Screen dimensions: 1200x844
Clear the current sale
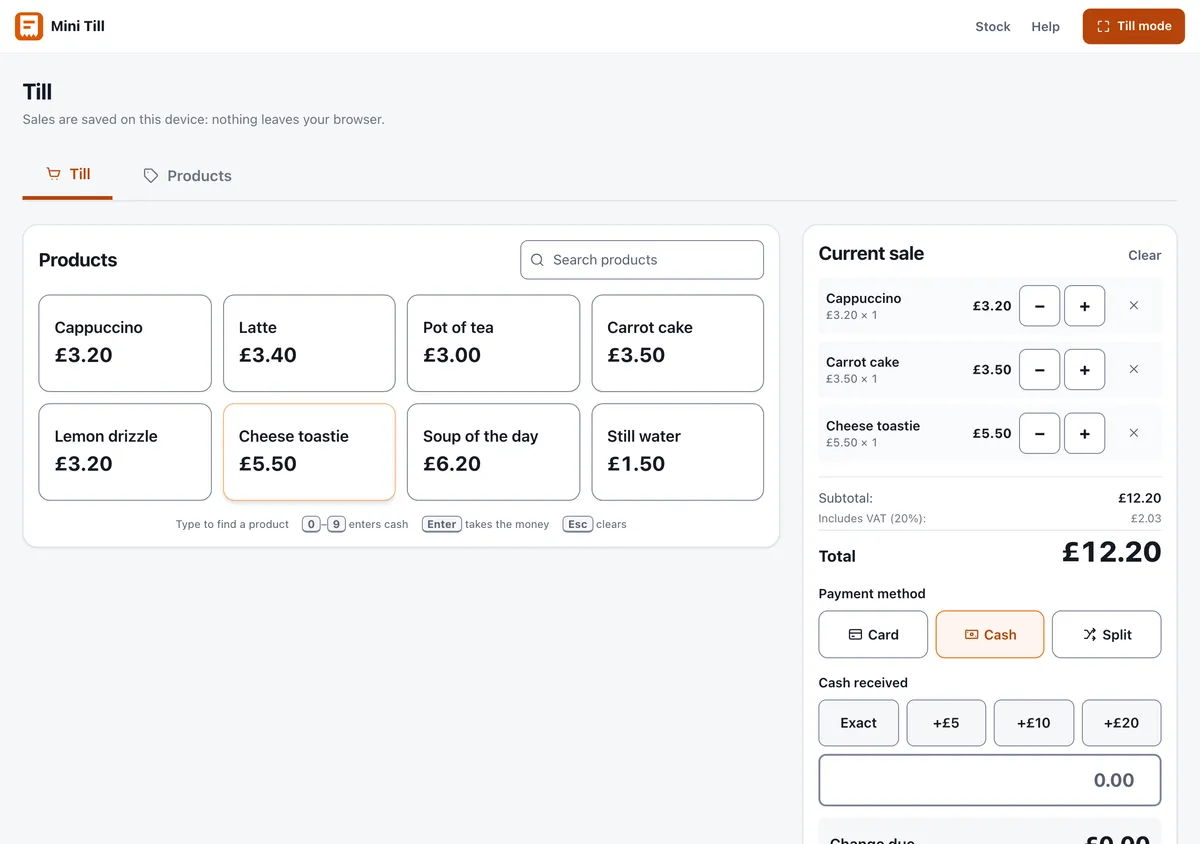tap(1144, 255)
